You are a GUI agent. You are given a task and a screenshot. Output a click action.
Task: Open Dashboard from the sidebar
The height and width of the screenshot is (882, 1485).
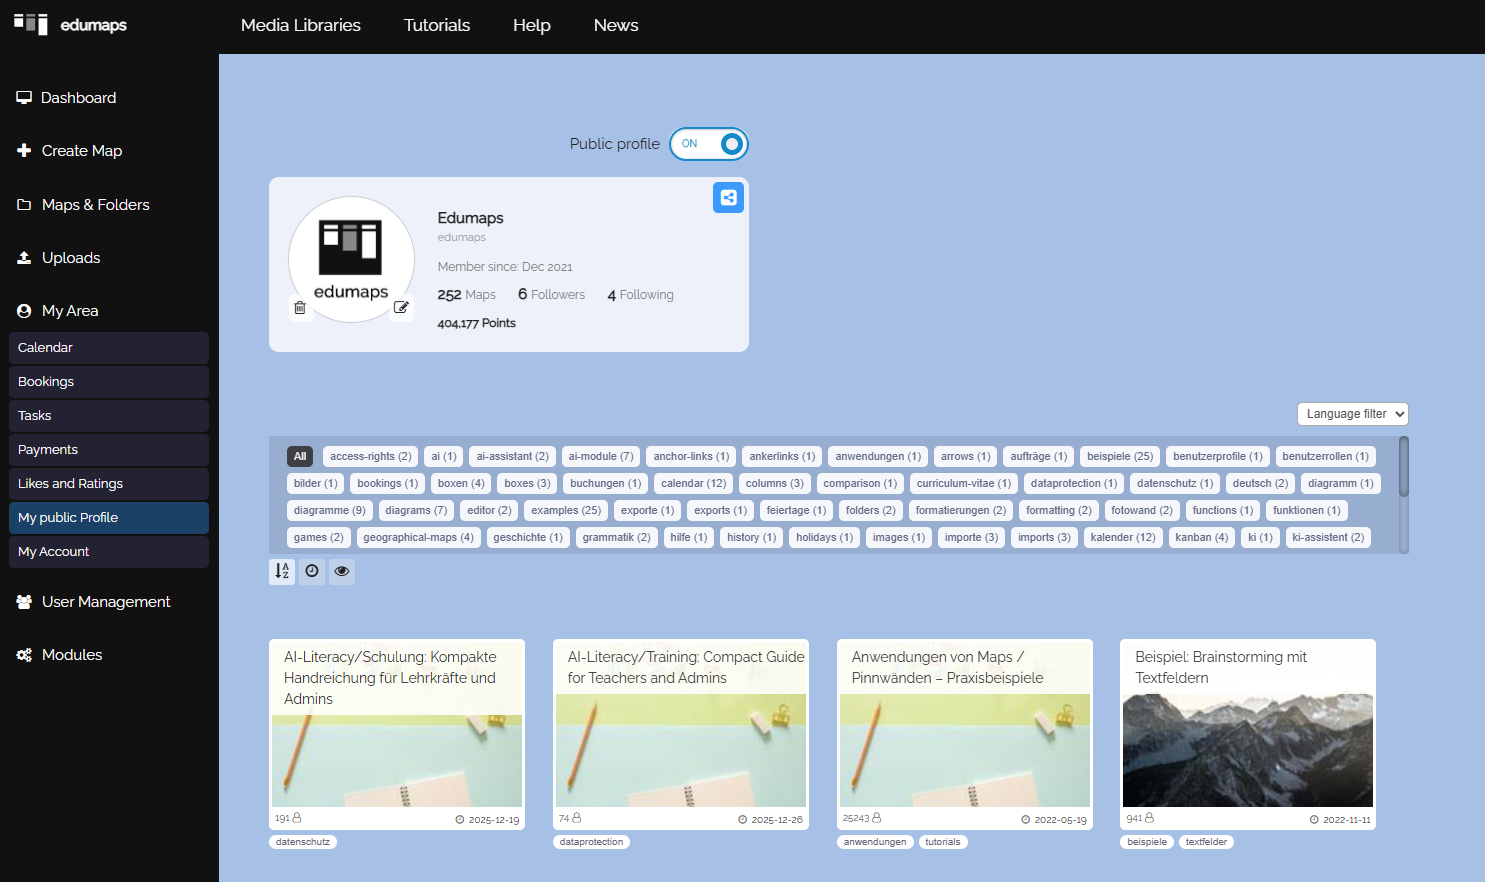(x=78, y=98)
